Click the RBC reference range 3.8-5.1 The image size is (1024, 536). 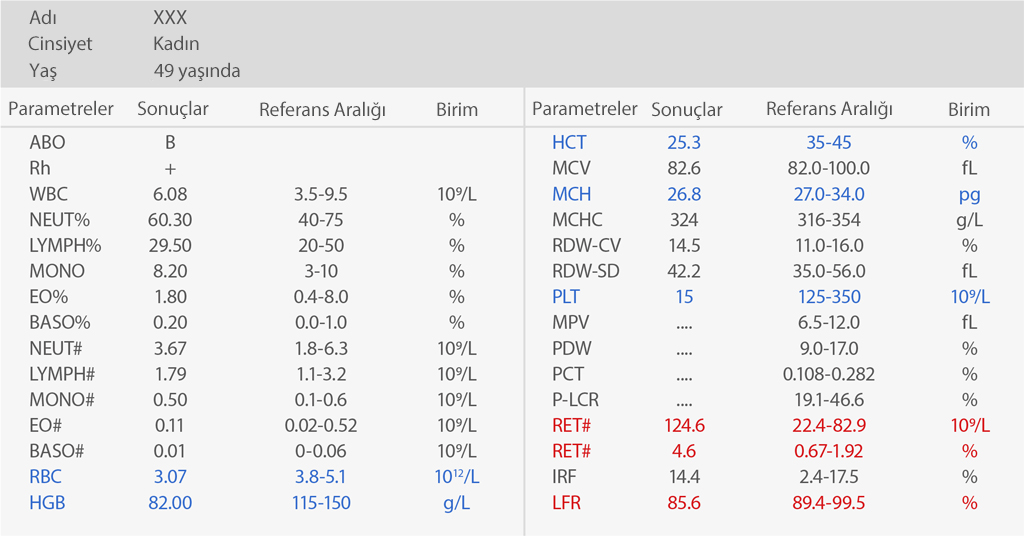(x=321, y=477)
